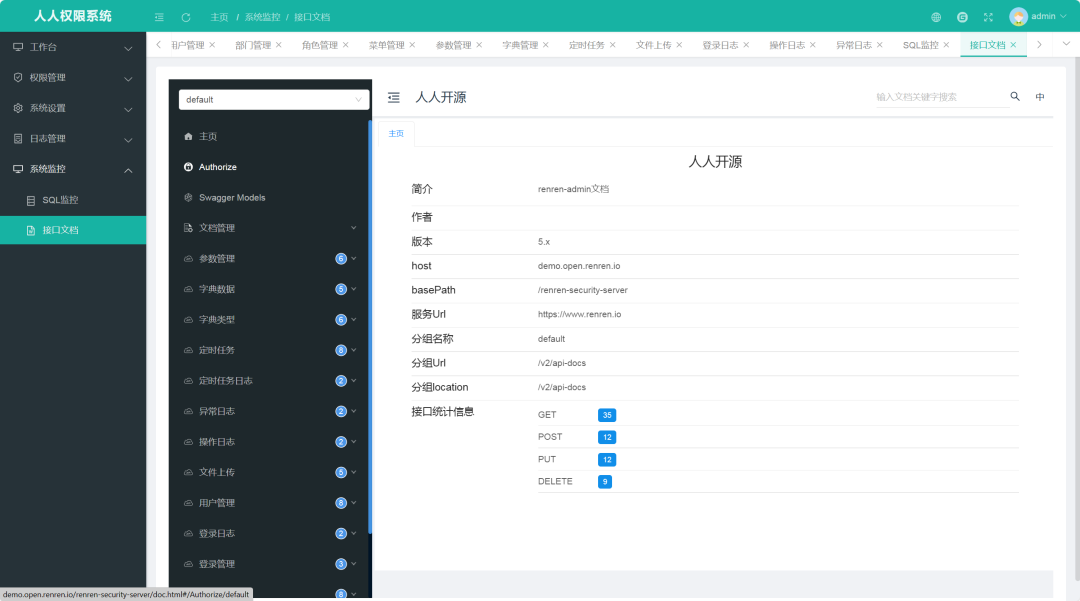This screenshot has width=1080, height=601.
Task: Select the 主页 tab inside the doc viewer
Action: click(x=394, y=132)
